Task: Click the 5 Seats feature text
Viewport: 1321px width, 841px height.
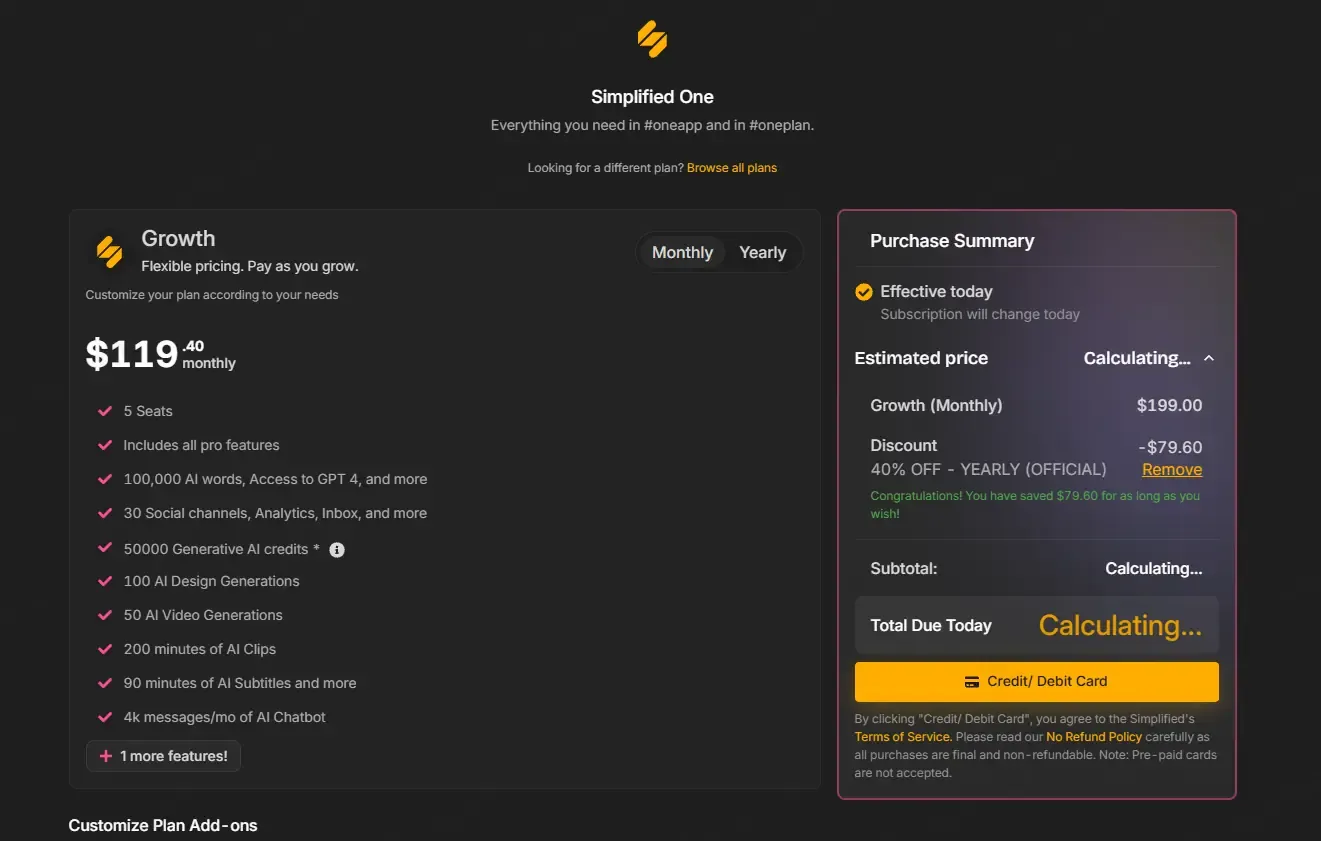Action: 148,411
